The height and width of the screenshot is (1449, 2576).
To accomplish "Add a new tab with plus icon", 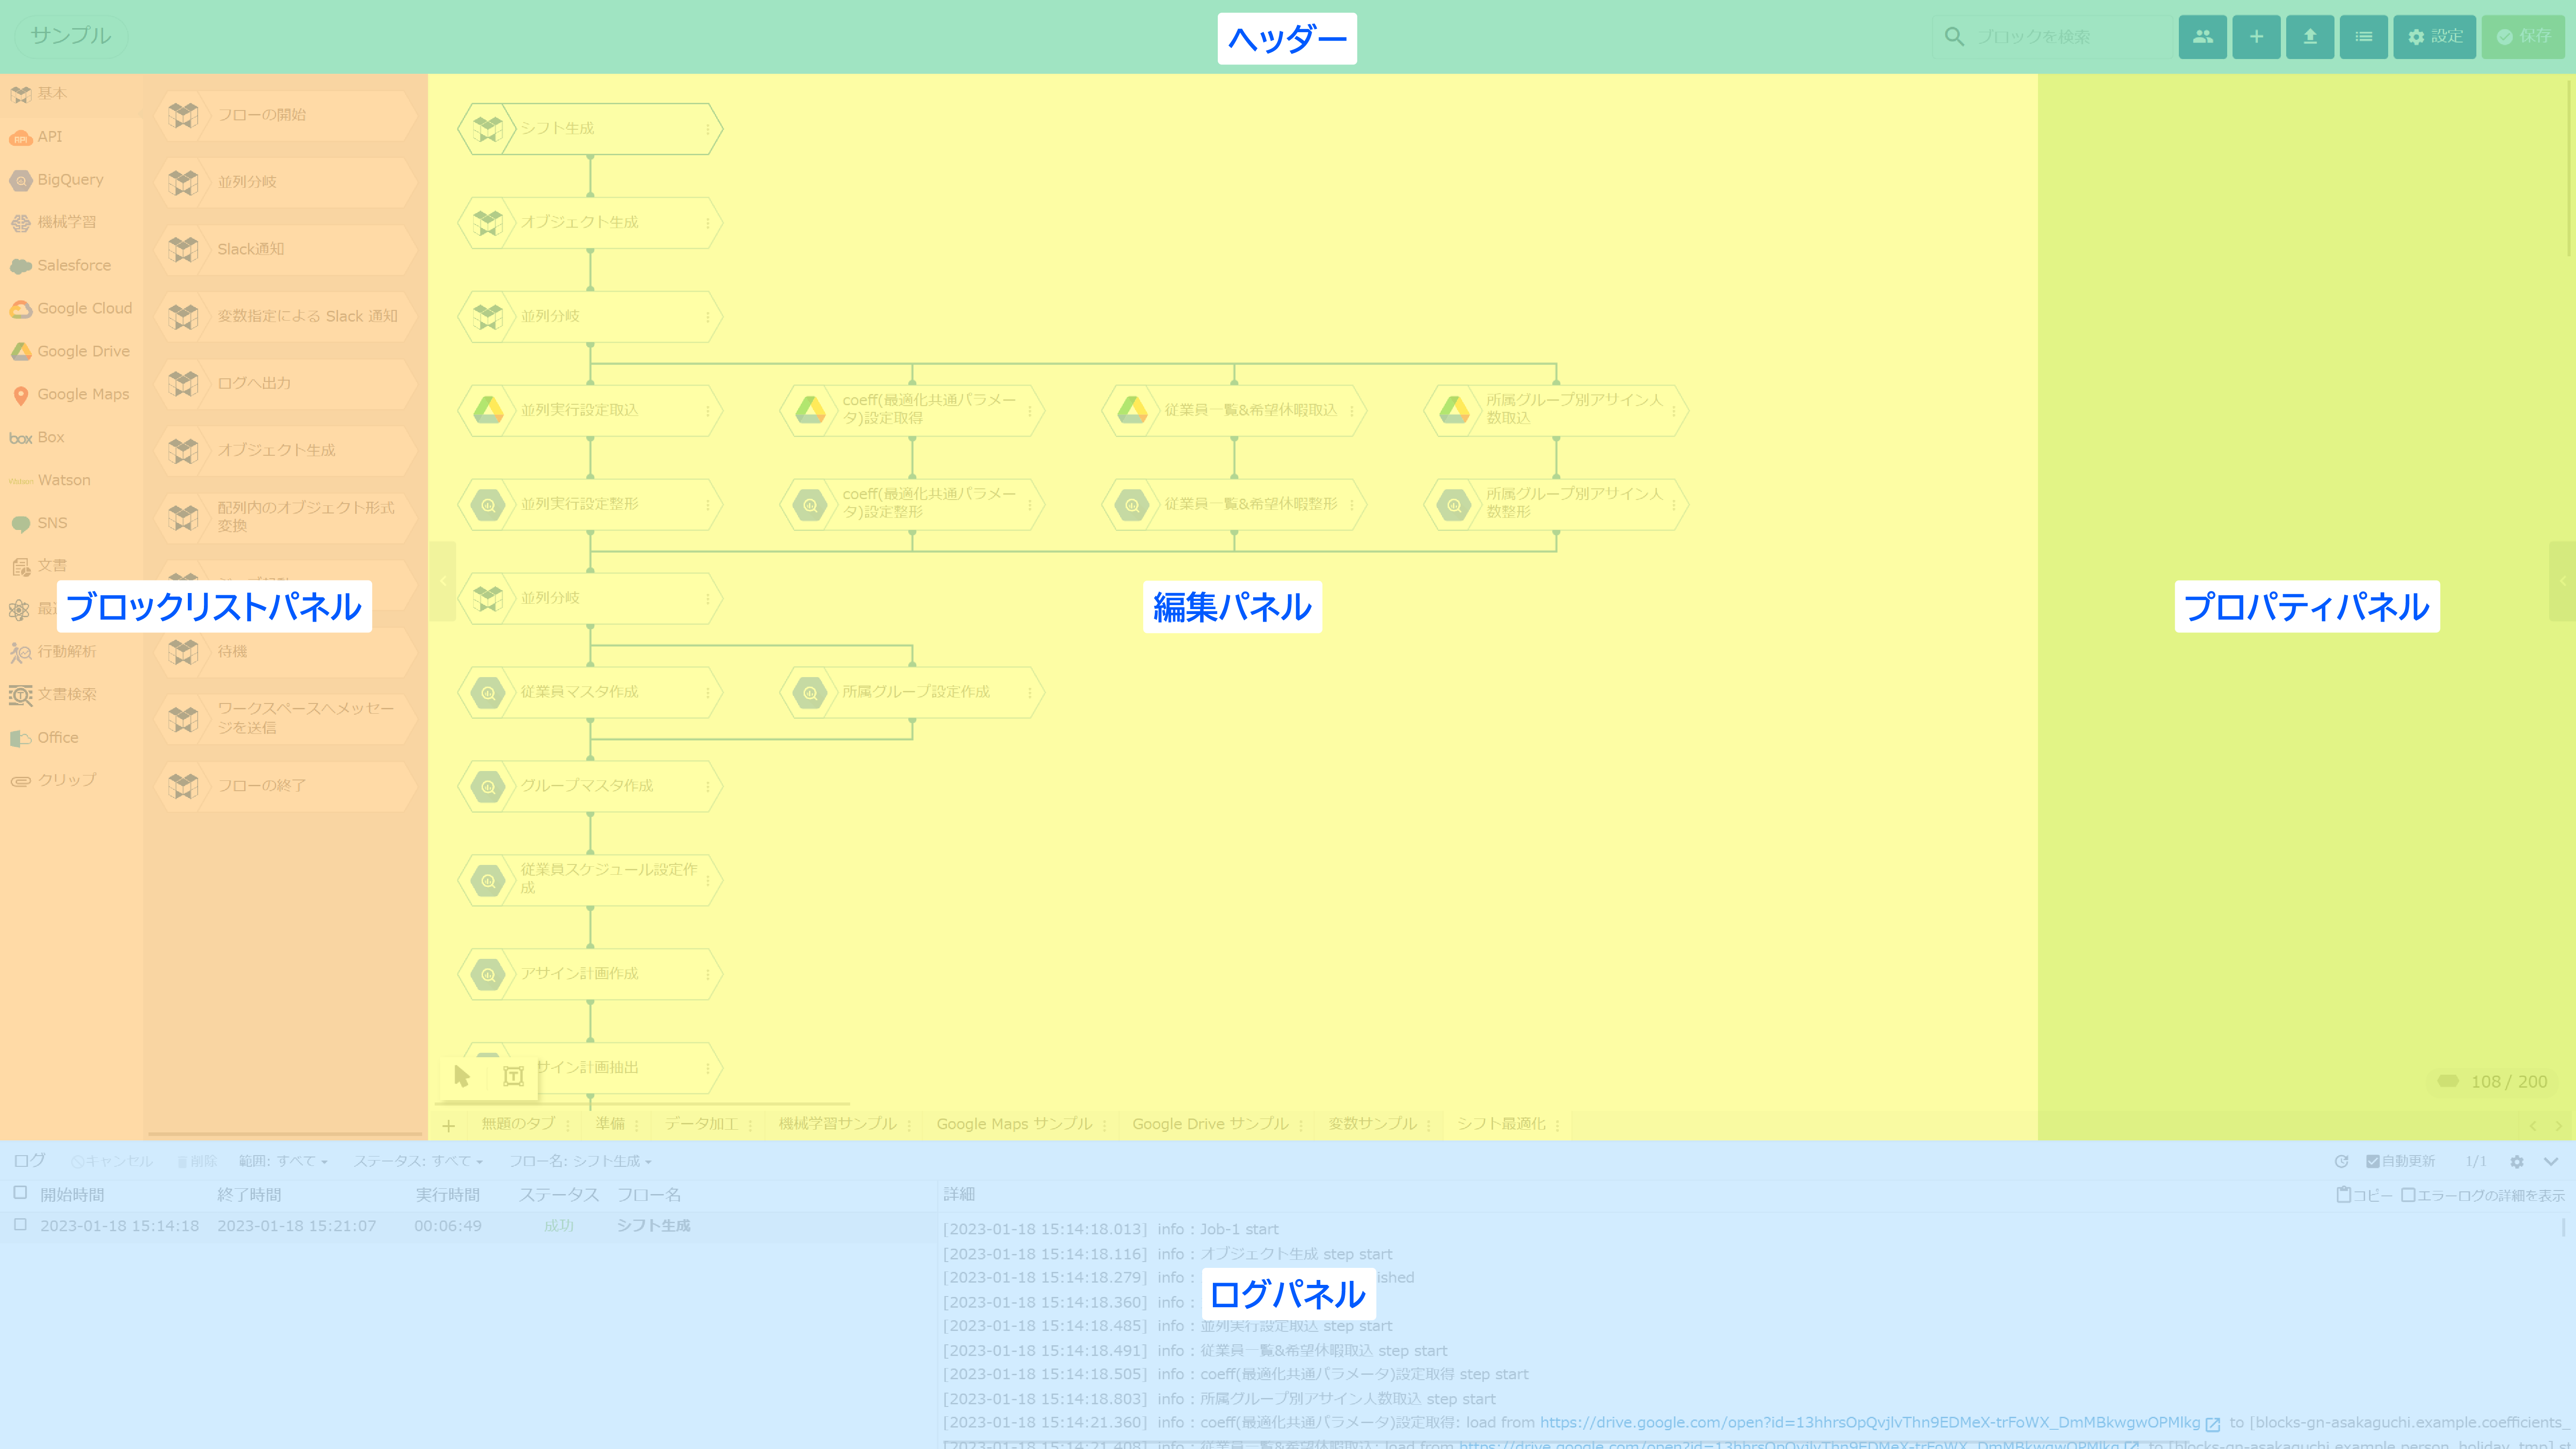I will (x=449, y=1126).
